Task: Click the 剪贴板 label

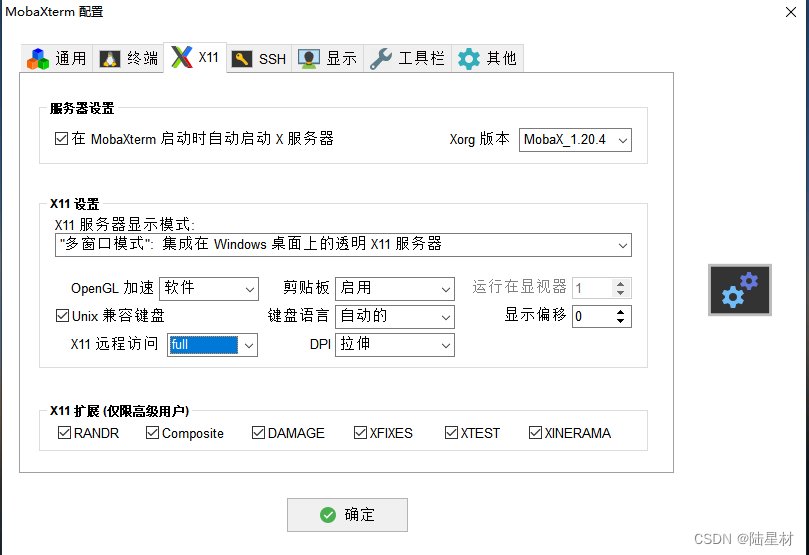Action: tap(306, 288)
